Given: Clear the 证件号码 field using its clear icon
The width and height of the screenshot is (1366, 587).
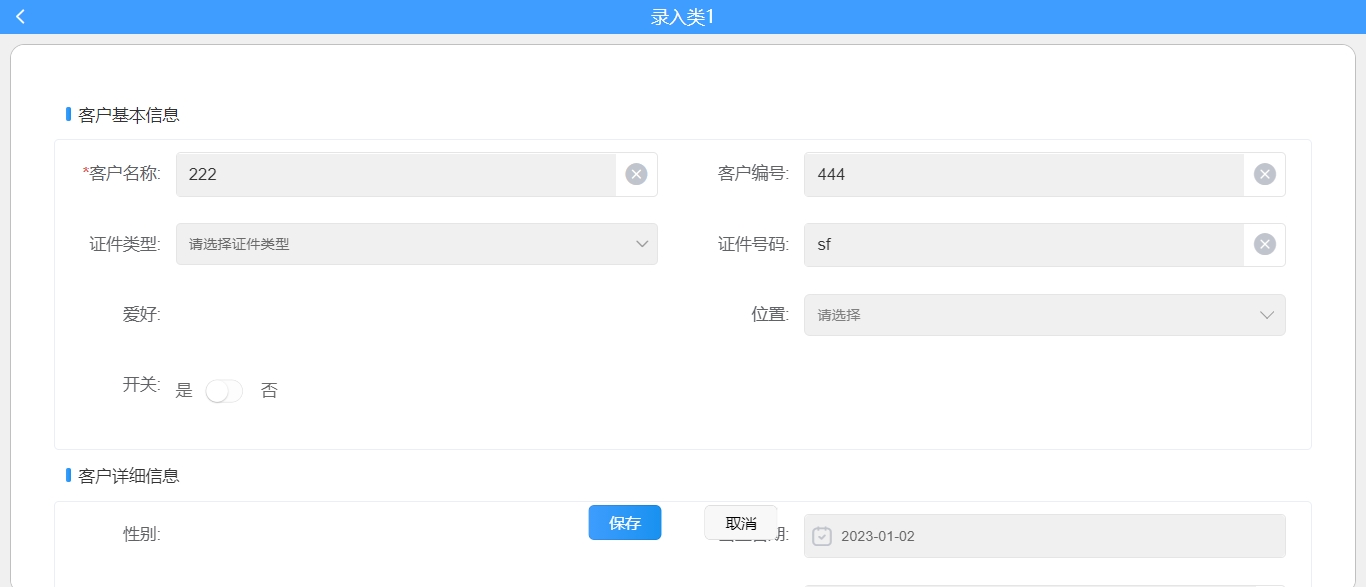Looking at the screenshot, I should [1264, 243].
